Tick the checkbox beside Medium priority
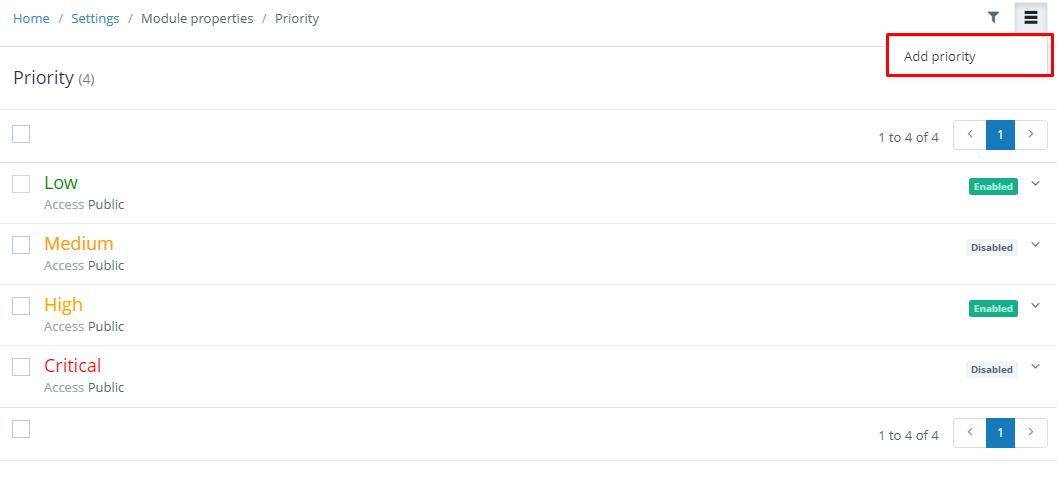This screenshot has width=1057, height=489. tap(21, 245)
